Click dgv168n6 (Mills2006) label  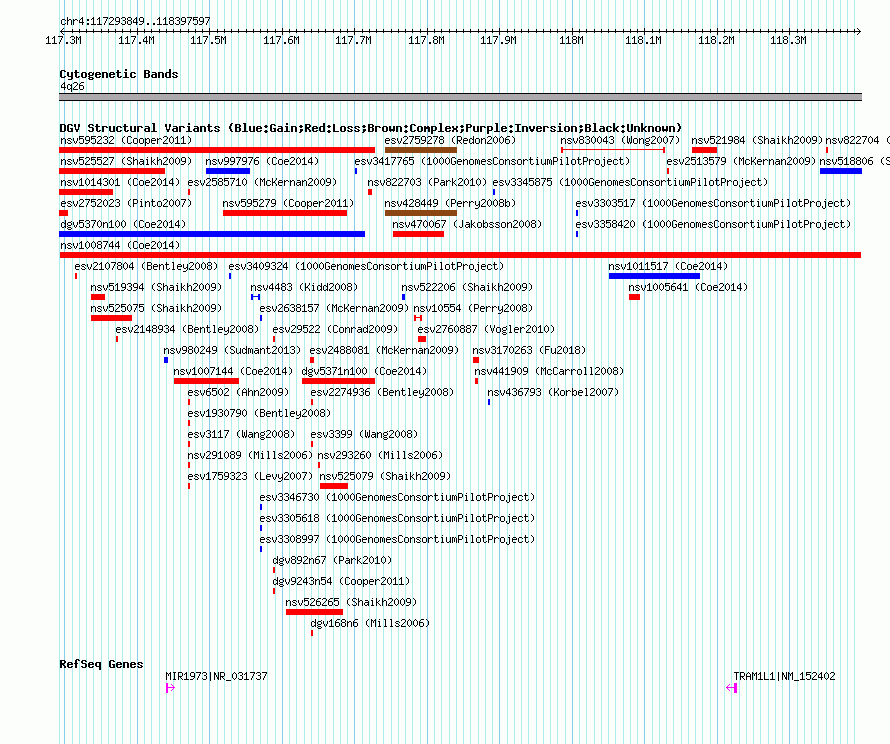click(370, 623)
